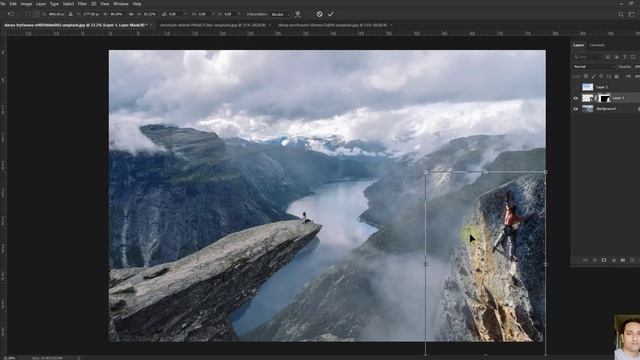Open the Window menu

click(120, 4)
